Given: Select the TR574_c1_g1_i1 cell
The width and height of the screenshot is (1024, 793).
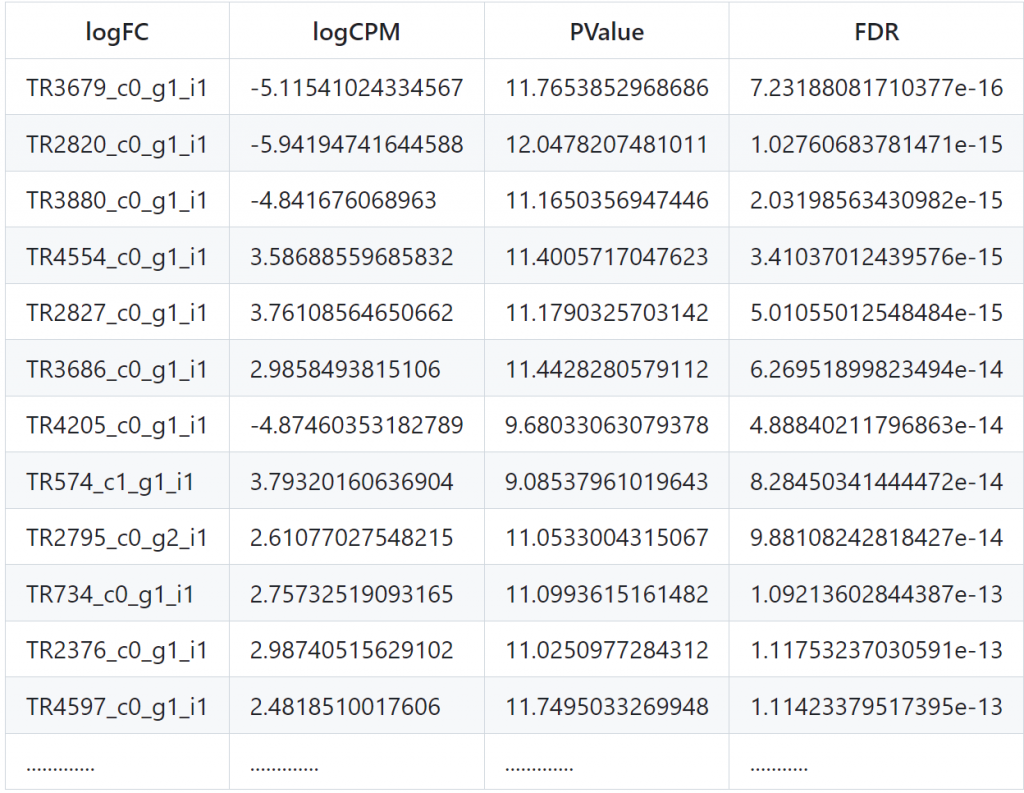Looking at the screenshot, I should 110,482.
